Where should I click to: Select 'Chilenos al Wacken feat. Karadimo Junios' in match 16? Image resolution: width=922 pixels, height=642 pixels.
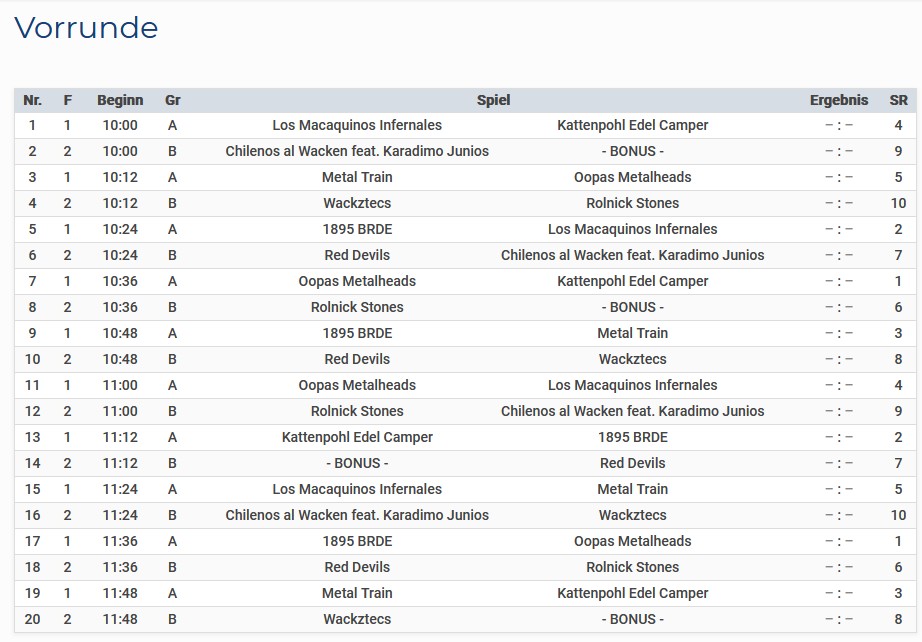(357, 515)
